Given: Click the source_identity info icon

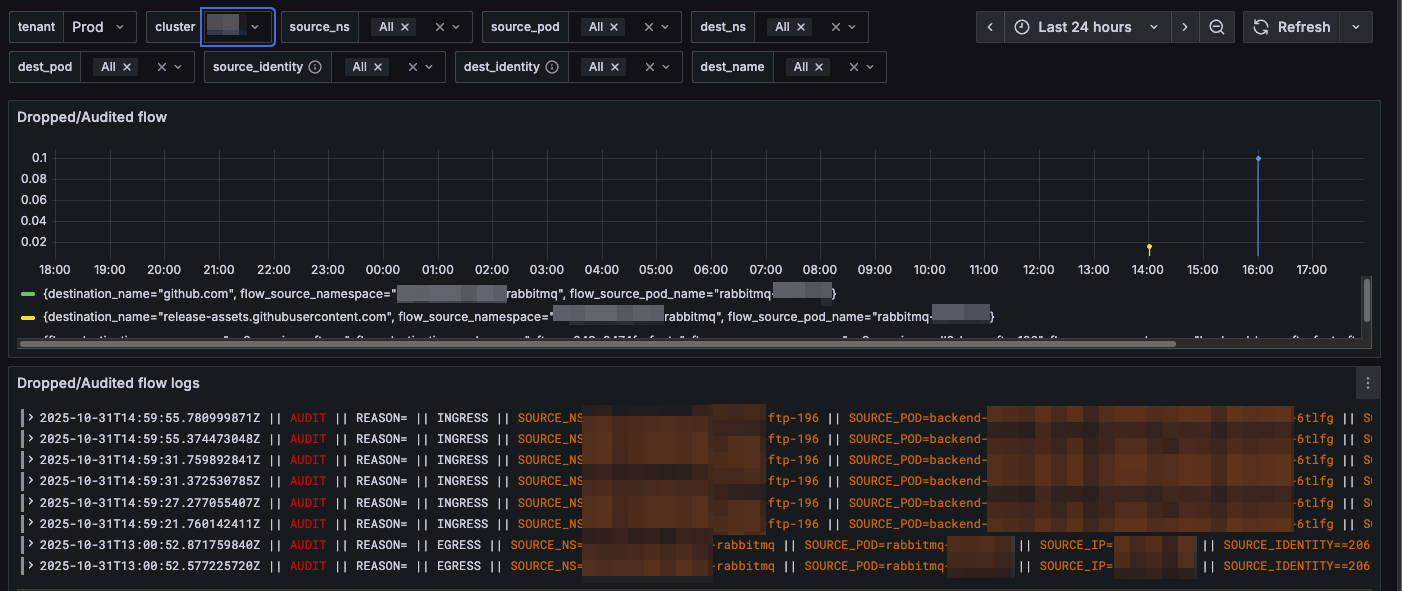Looking at the screenshot, I should coord(315,67).
